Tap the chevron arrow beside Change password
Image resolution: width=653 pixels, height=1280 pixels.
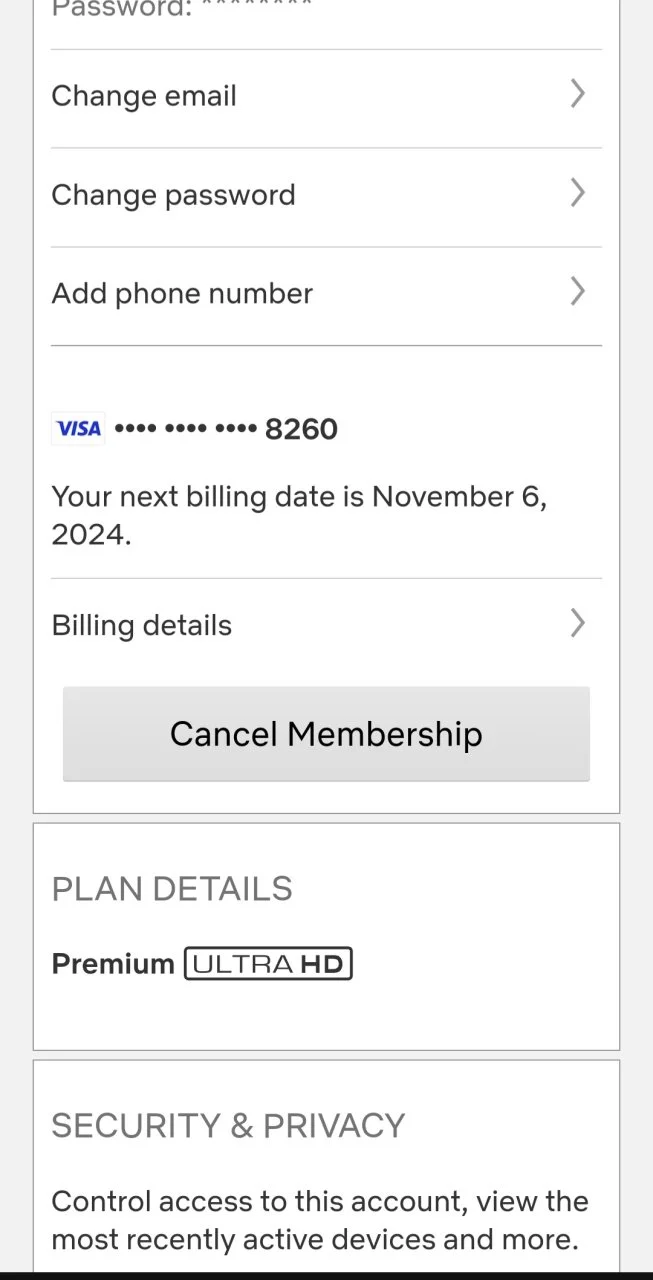pyautogui.click(x=577, y=193)
